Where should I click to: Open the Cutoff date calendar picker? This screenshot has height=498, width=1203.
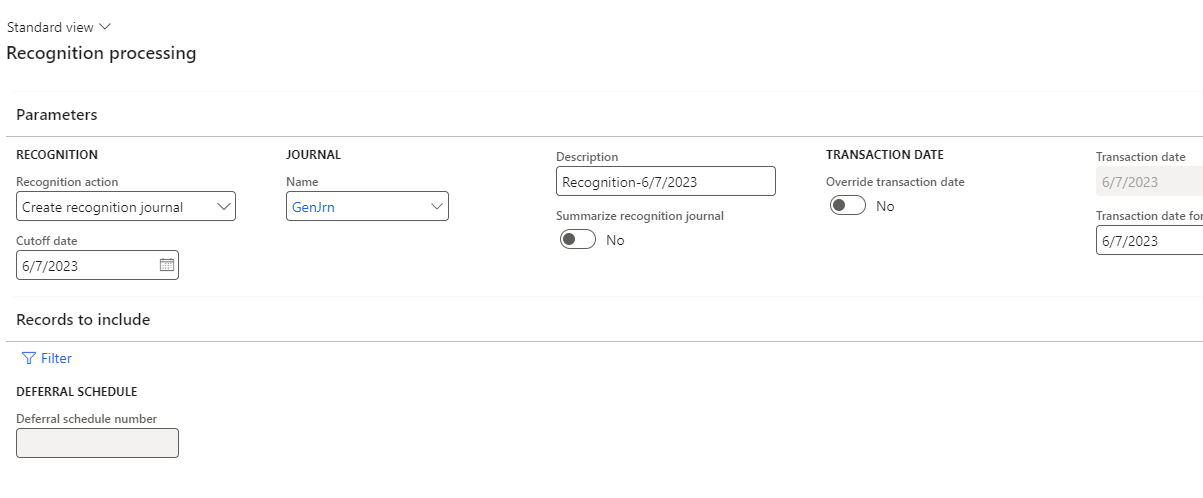[x=167, y=266]
